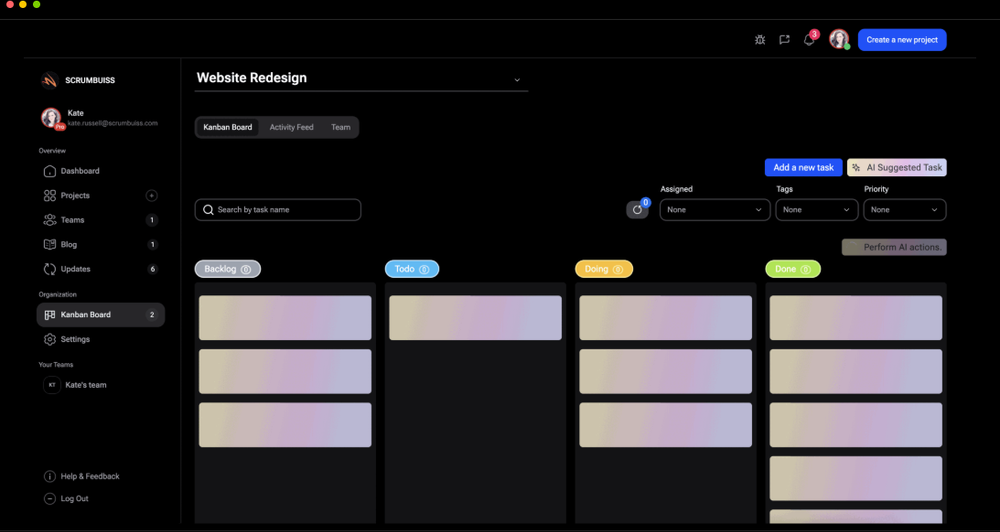Click the Scrumbuiss logo icon
1000x532 pixels.
pyautogui.click(x=50, y=80)
